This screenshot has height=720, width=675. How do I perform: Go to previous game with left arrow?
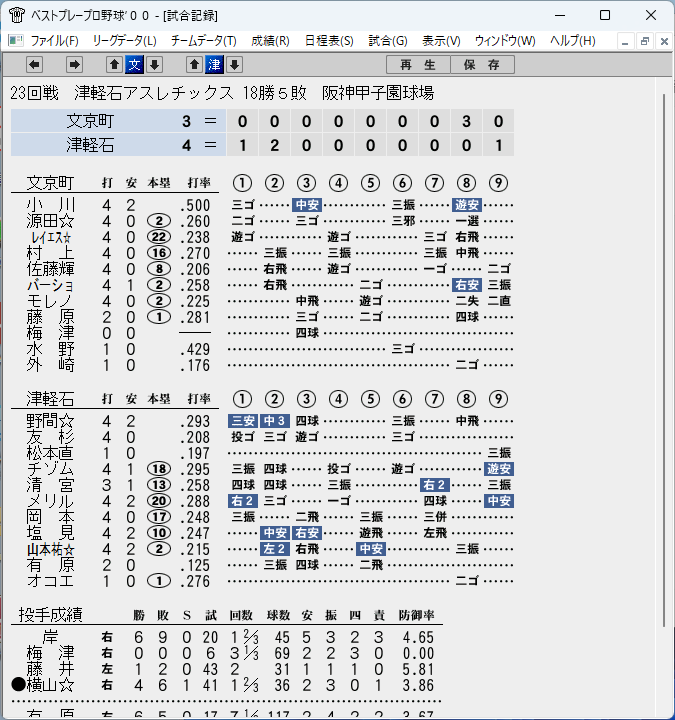[x=34, y=65]
